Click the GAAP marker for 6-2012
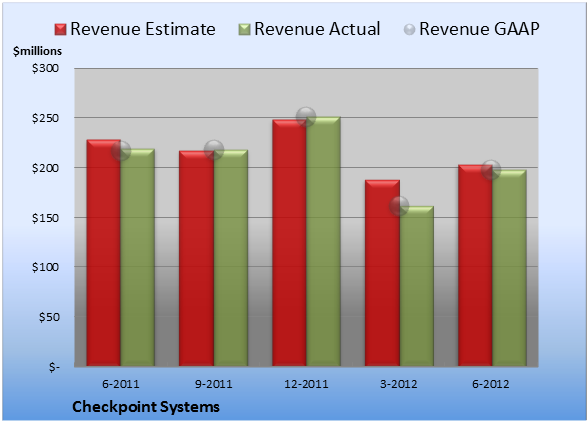The width and height of the screenshot is (588, 422). tap(491, 170)
